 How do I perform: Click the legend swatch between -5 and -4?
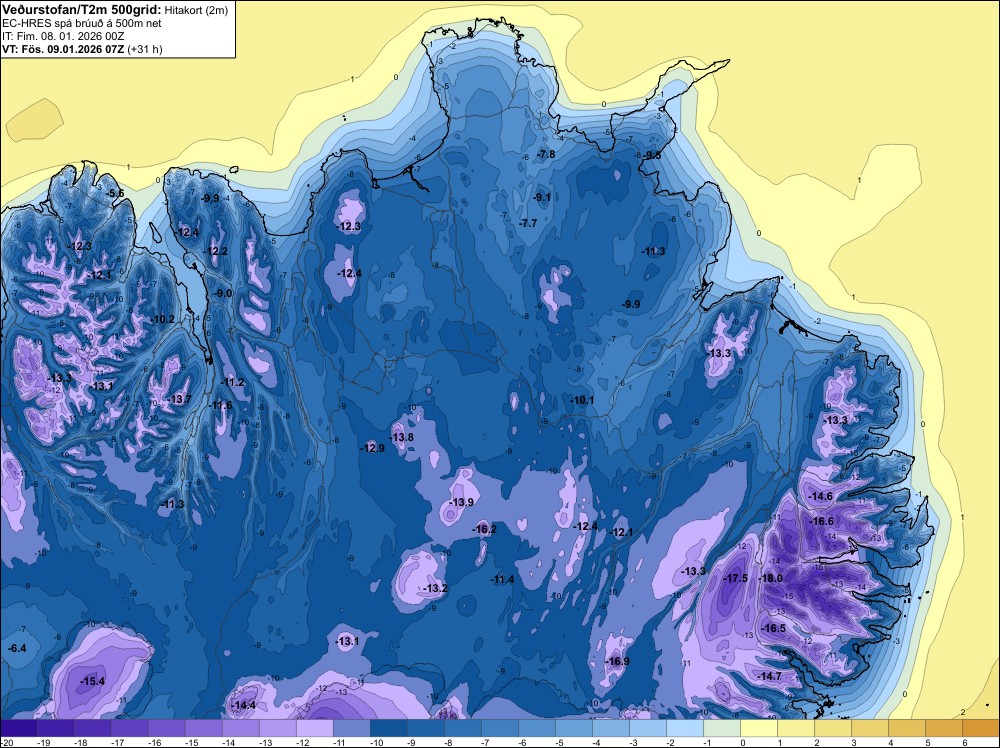[x=573, y=728]
